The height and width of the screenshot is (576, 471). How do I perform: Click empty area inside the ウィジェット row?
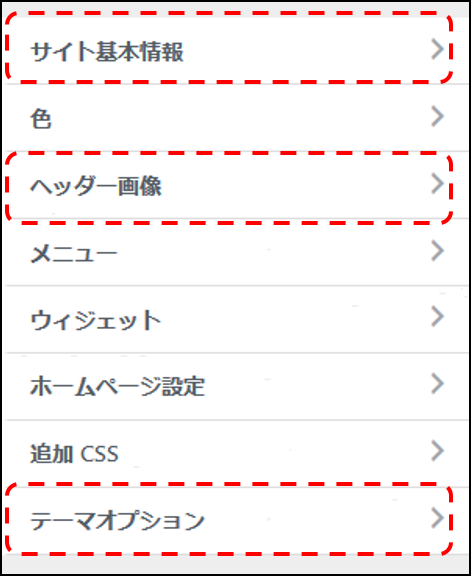pos(294,319)
